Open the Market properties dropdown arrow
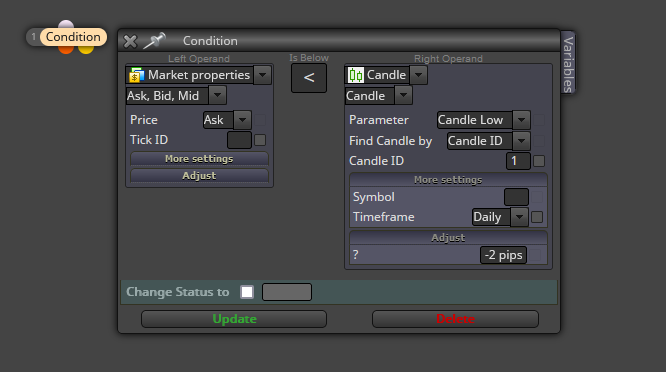Viewport: 666px width, 372px height. [x=262, y=75]
